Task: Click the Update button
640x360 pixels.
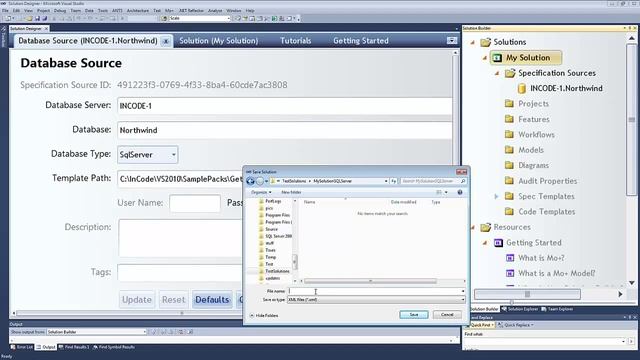Action: [x=137, y=300]
